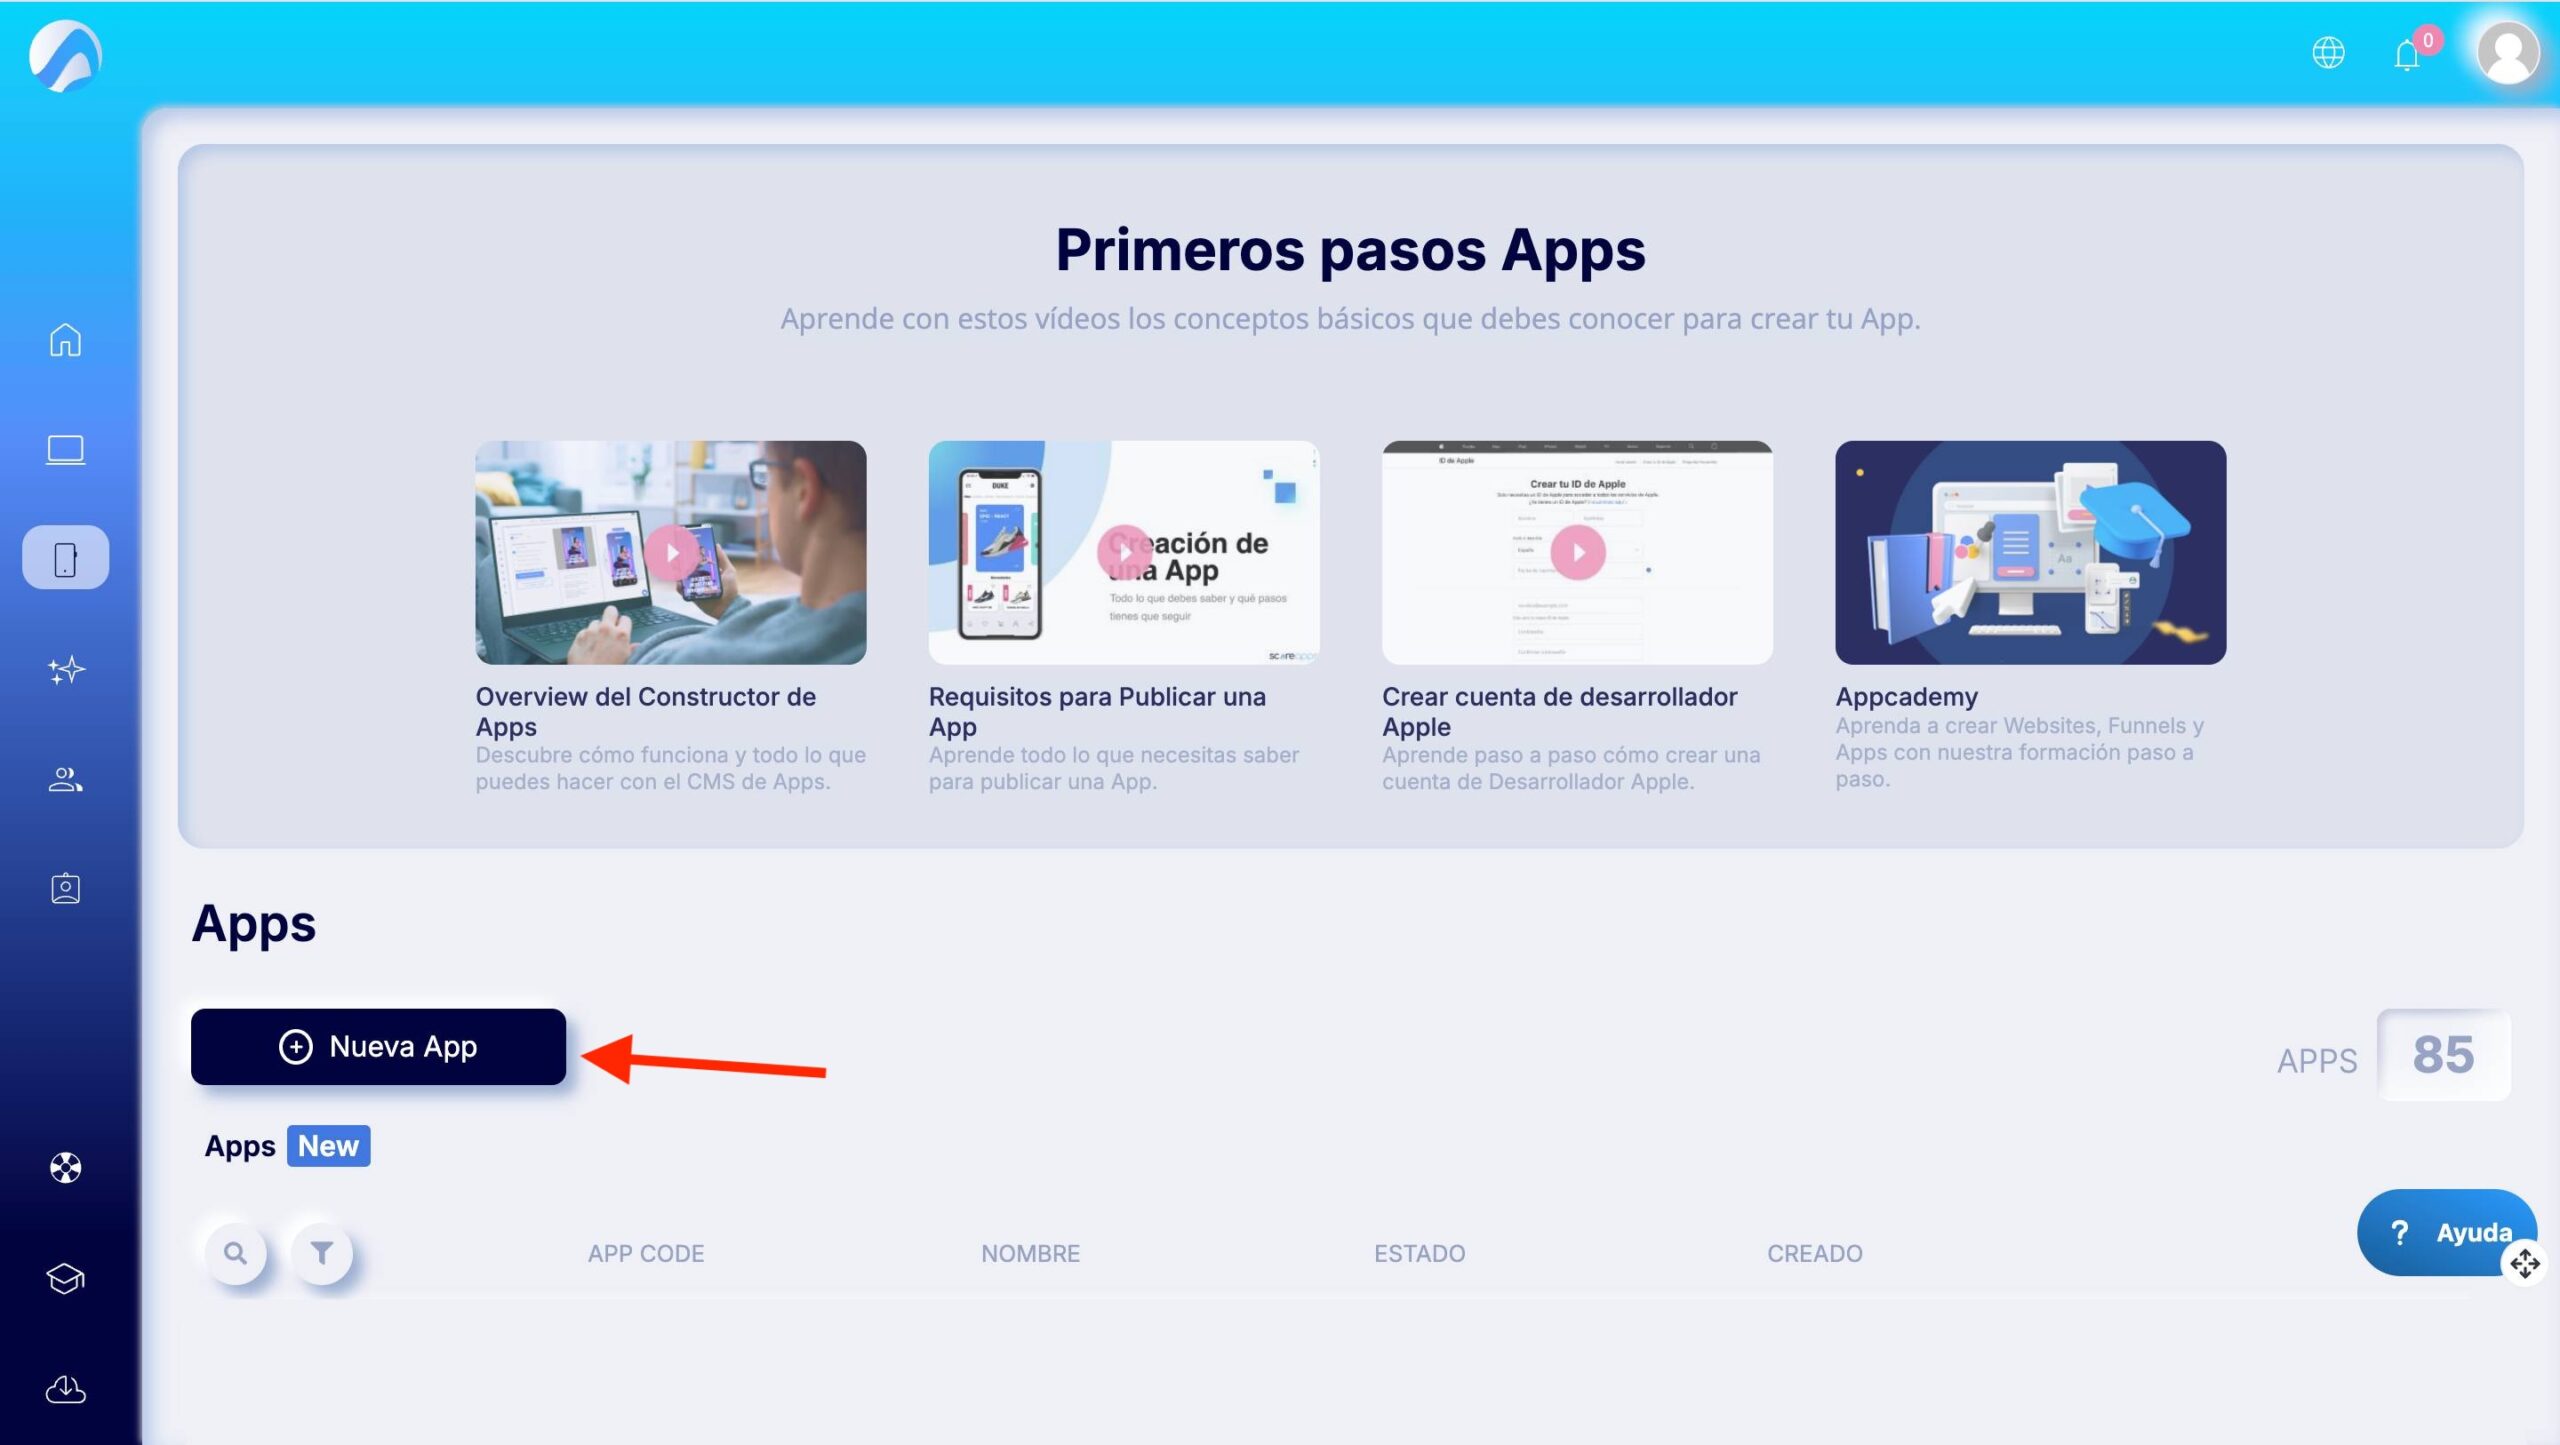Image resolution: width=2560 pixels, height=1445 pixels.
Task: Open the filter funnel in apps table
Action: (x=321, y=1252)
